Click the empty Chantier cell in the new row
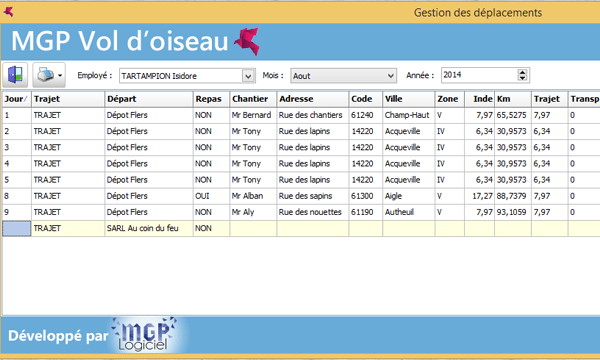Image resolution: width=600 pixels, height=360 pixels. coord(253,228)
